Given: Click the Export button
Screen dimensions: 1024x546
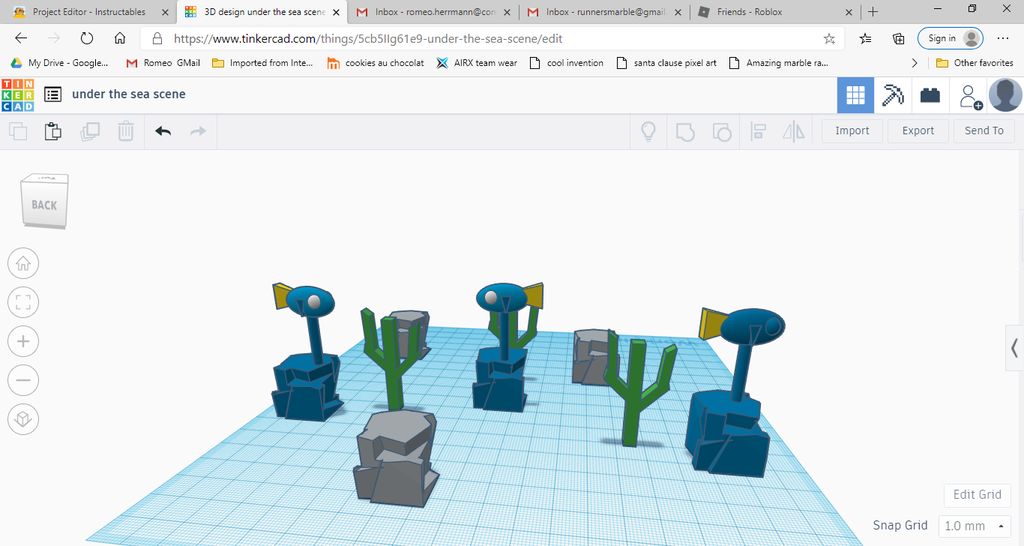Looking at the screenshot, I should (917, 131).
